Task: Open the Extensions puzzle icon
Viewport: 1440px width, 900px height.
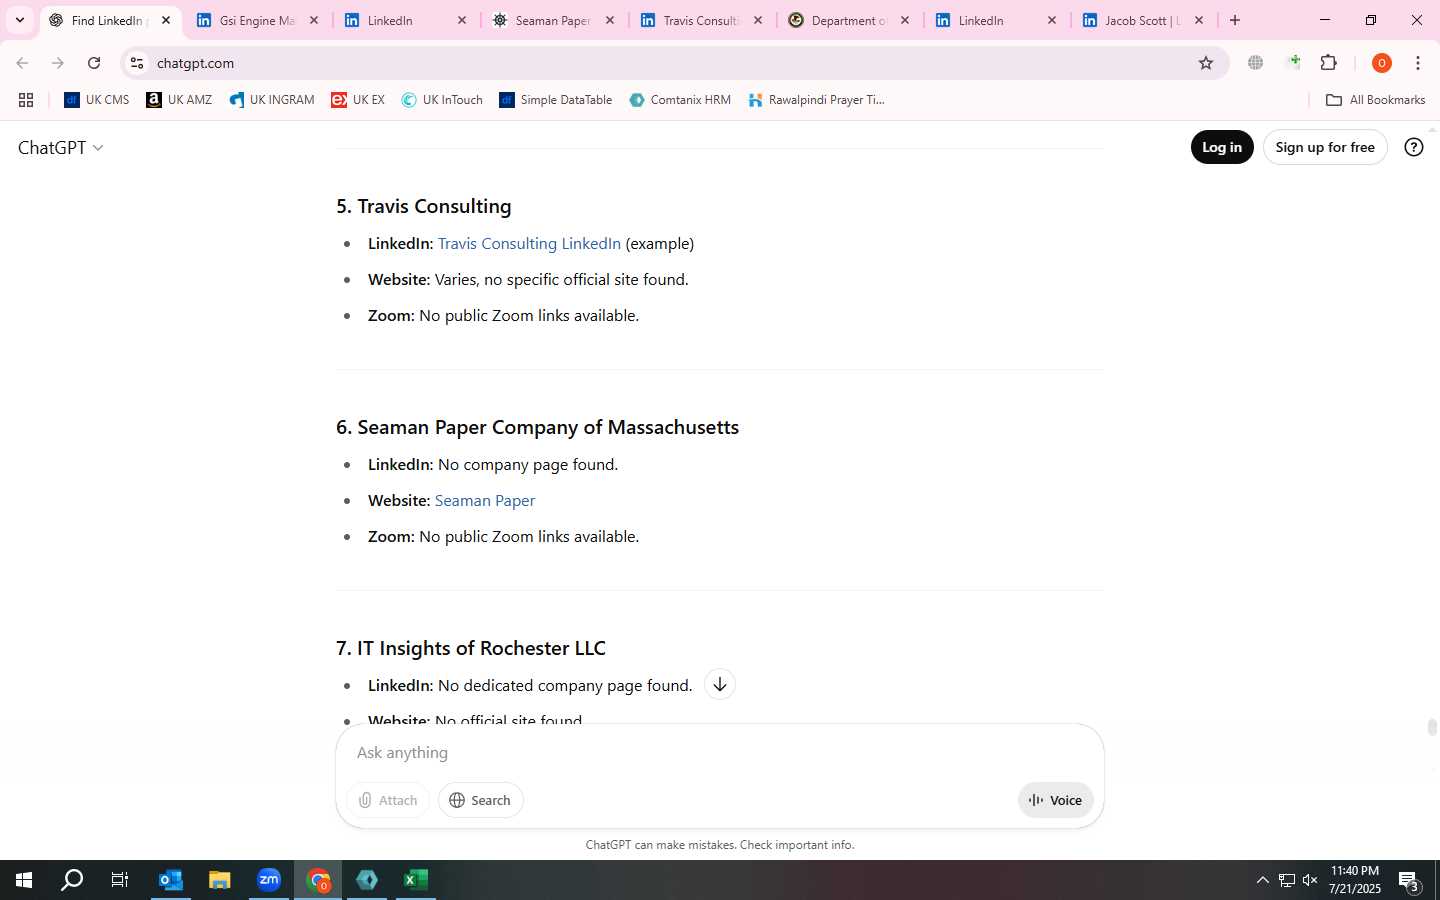Action: click(x=1329, y=63)
